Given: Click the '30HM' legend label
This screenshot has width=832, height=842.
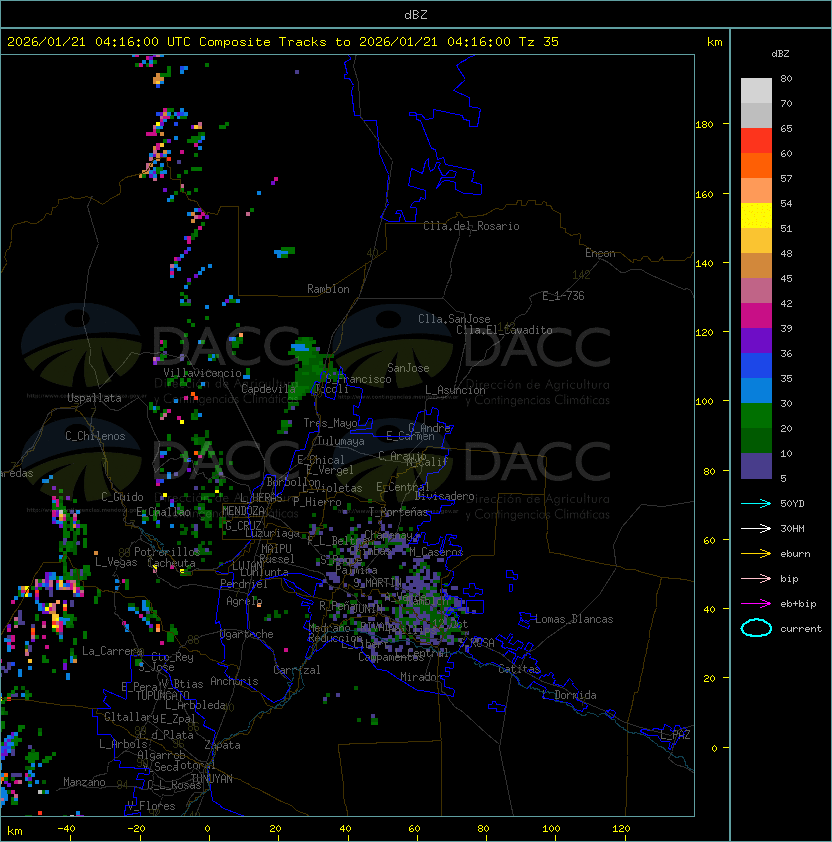Looking at the screenshot, I should click(x=792, y=529).
